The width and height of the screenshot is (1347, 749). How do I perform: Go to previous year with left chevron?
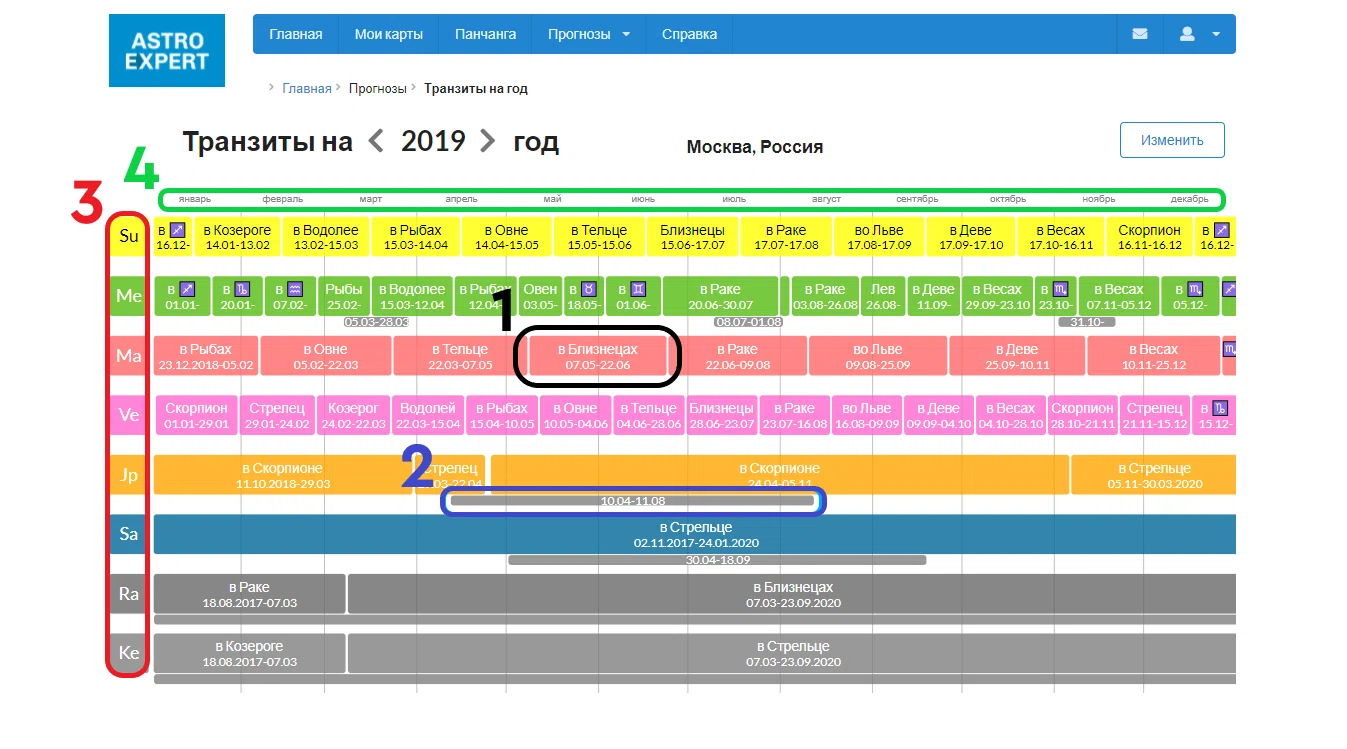376,142
